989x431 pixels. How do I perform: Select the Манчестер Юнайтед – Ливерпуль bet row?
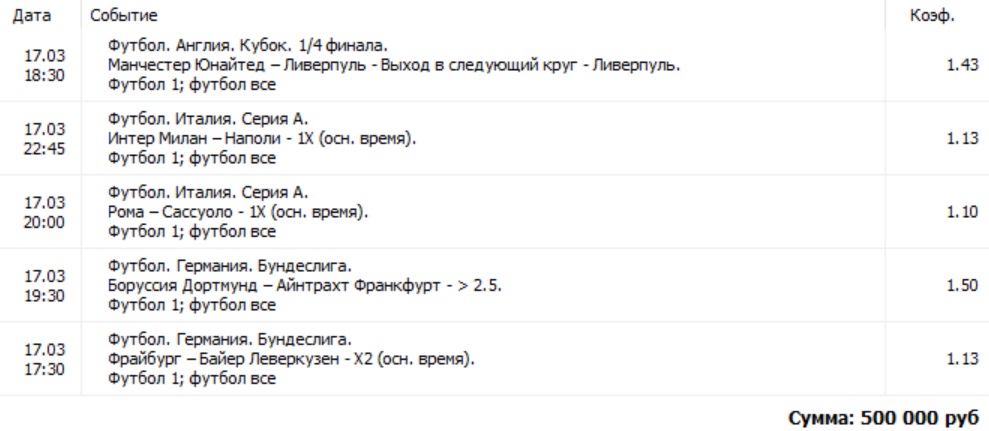[x=494, y=65]
